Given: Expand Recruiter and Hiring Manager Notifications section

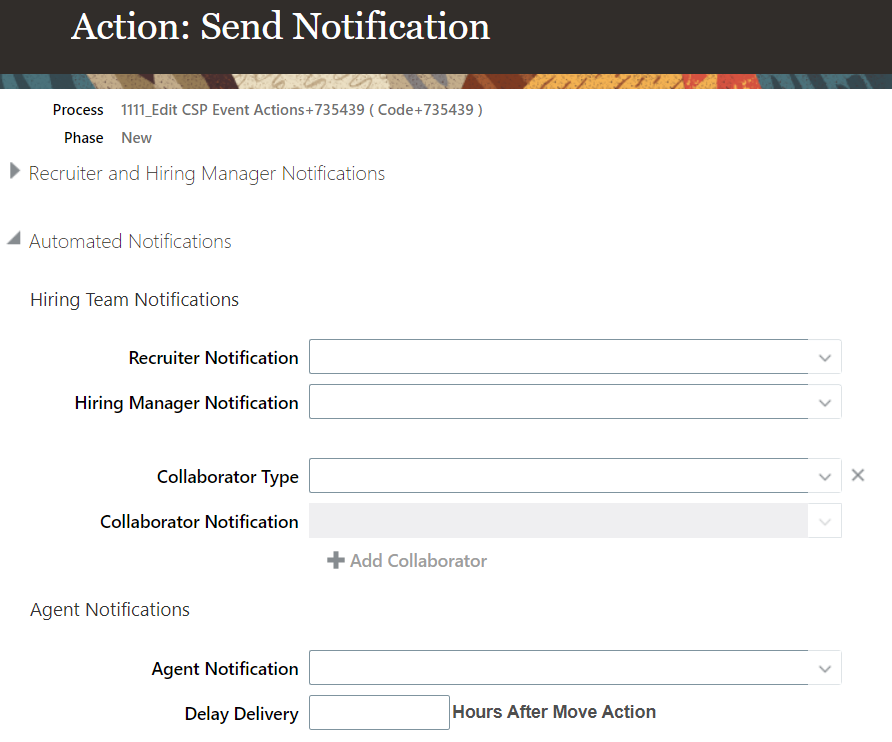Looking at the screenshot, I should point(15,171).
